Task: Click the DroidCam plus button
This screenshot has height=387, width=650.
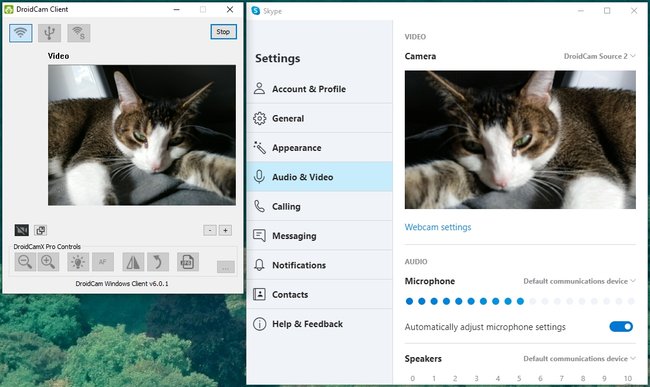Action: click(225, 230)
